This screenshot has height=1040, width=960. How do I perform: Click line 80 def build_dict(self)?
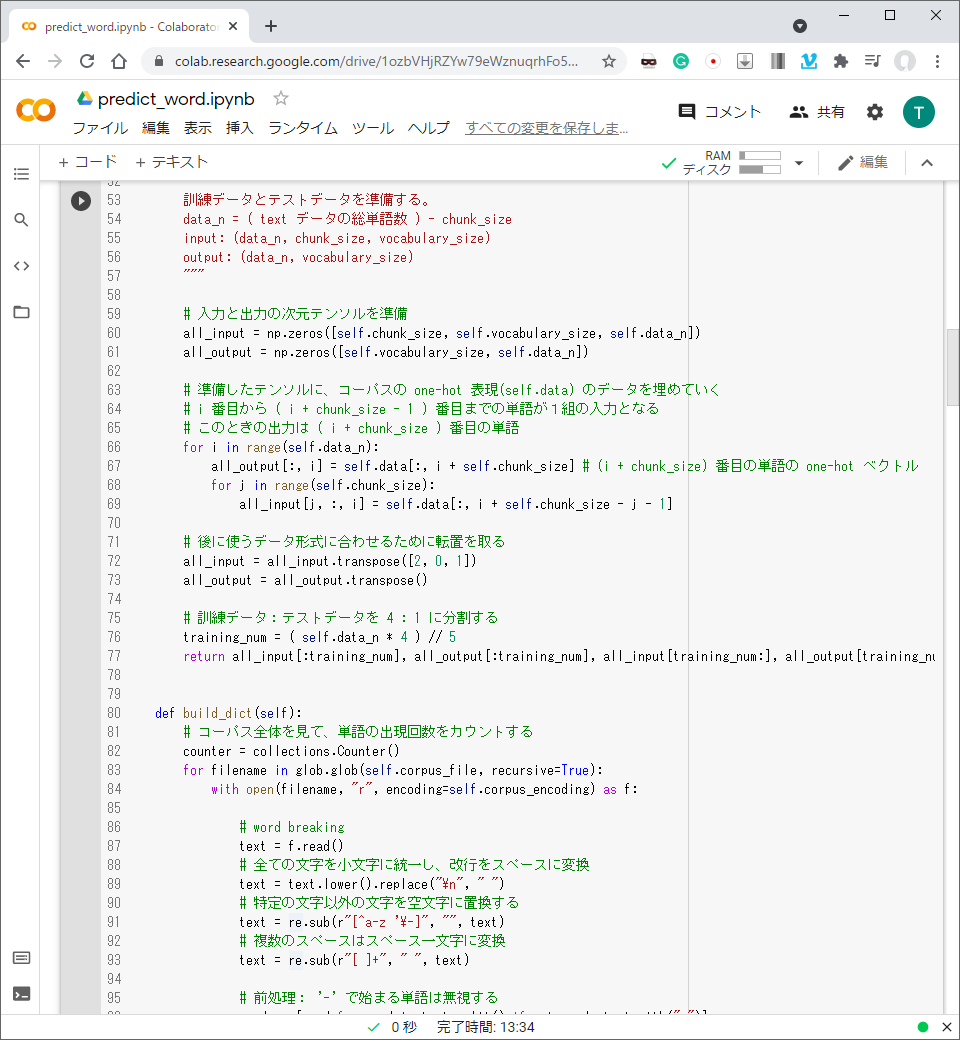(x=228, y=713)
